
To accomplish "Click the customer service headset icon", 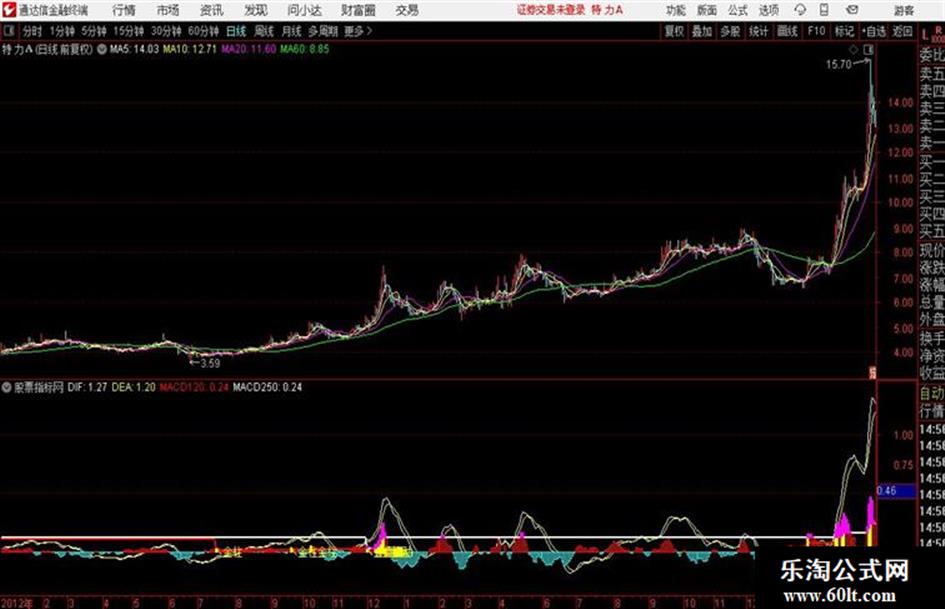I will pos(800,10).
